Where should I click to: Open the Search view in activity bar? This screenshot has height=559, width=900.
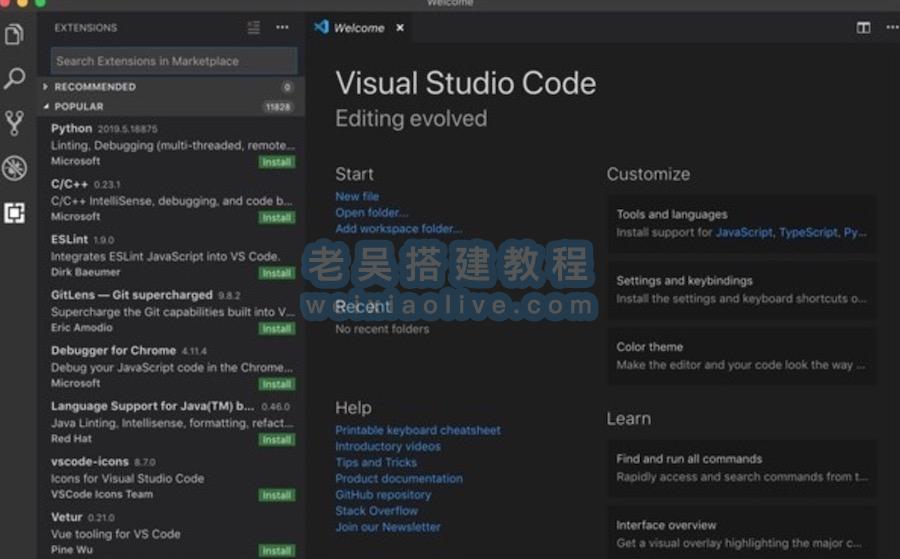[x=14, y=79]
